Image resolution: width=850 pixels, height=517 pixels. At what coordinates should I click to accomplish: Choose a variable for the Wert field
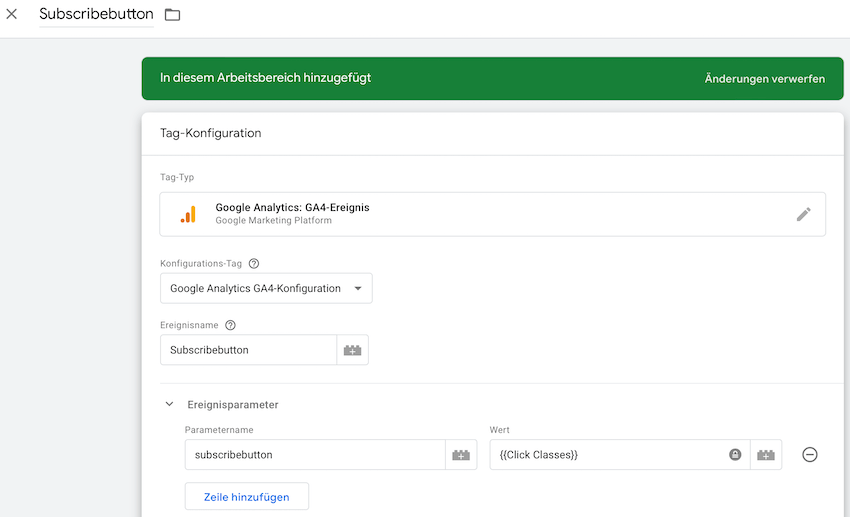tap(766, 455)
